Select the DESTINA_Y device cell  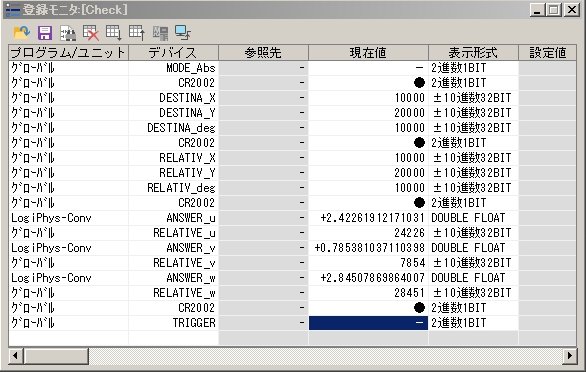(x=173, y=113)
